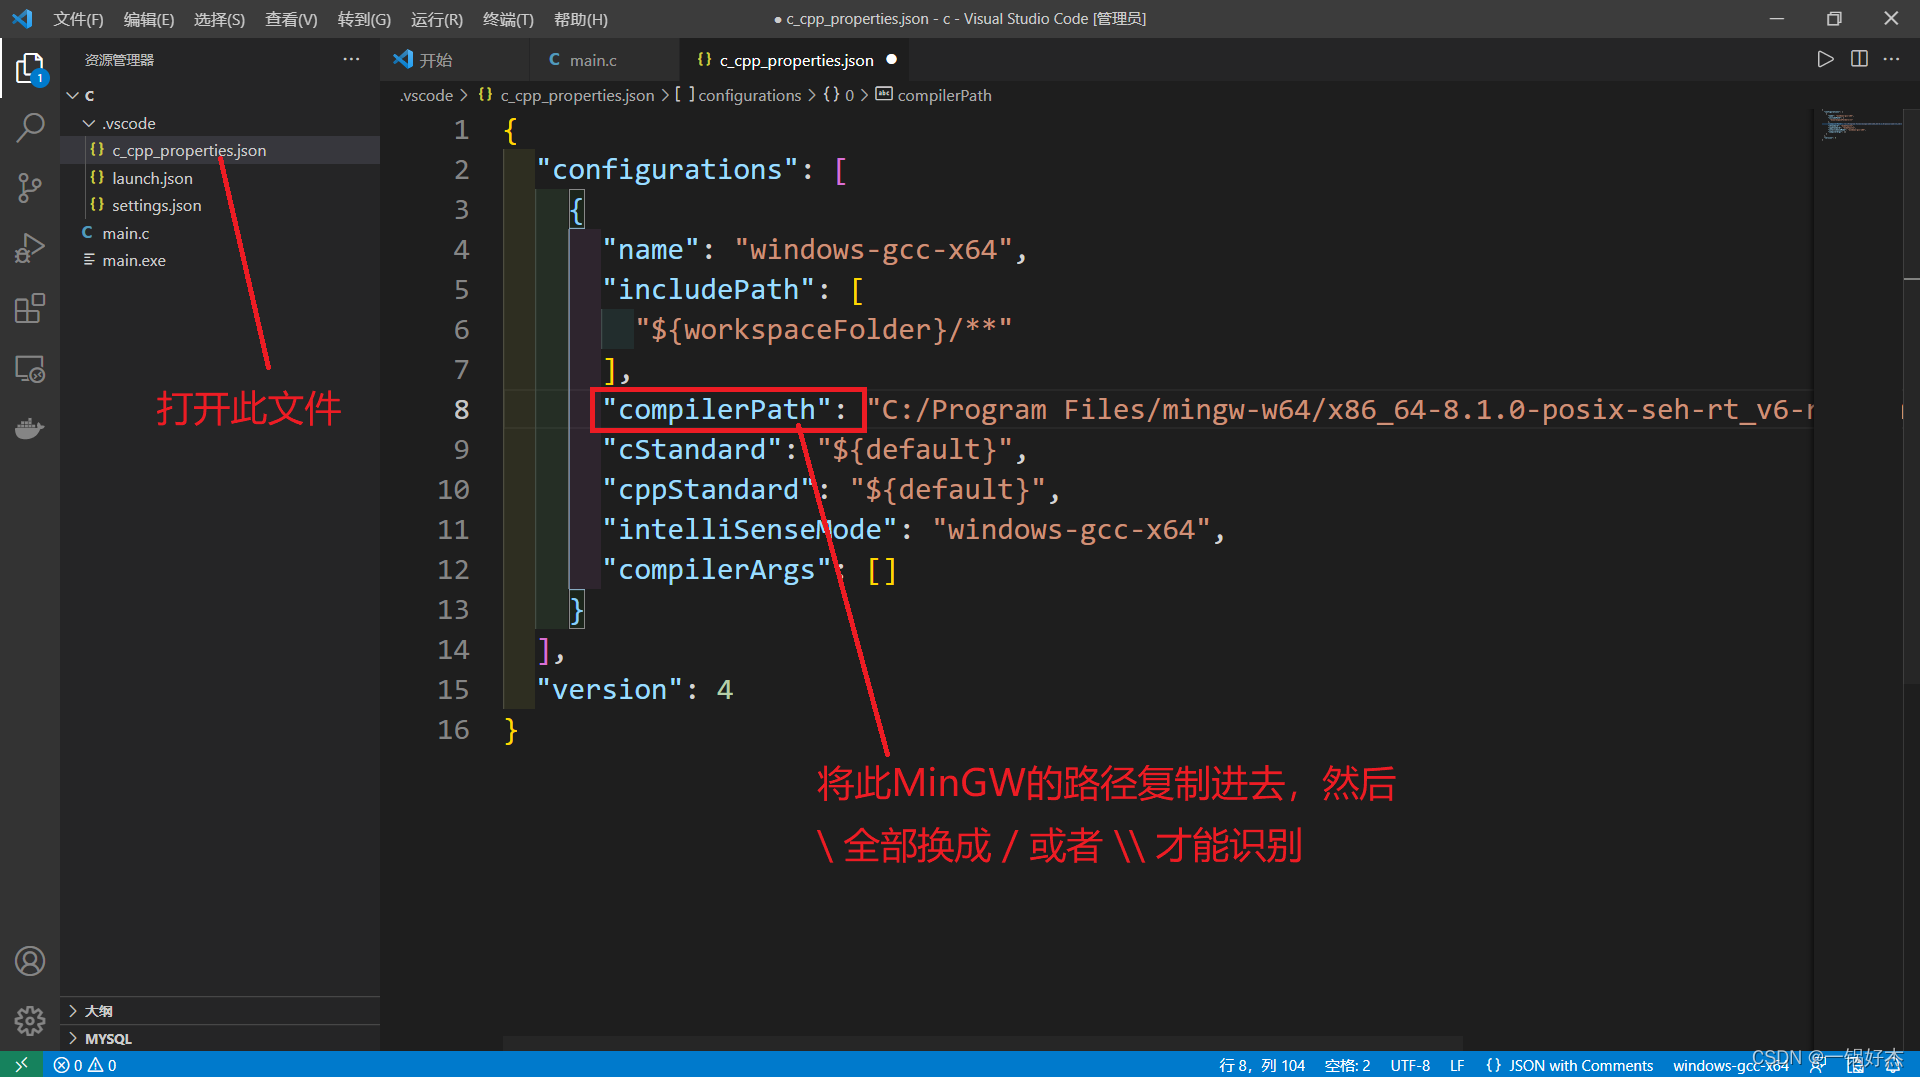Open the Remote Explorer view
Viewport: 1920px width, 1077px height.
click(x=30, y=369)
